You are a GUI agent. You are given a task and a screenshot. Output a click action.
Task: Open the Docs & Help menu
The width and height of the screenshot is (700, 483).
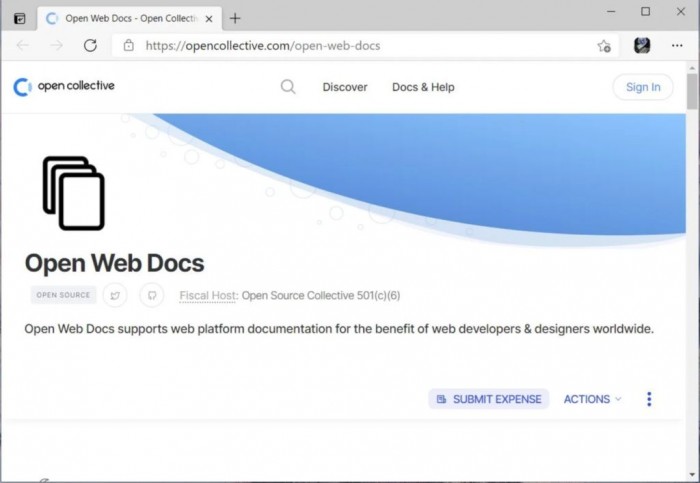(423, 87)
